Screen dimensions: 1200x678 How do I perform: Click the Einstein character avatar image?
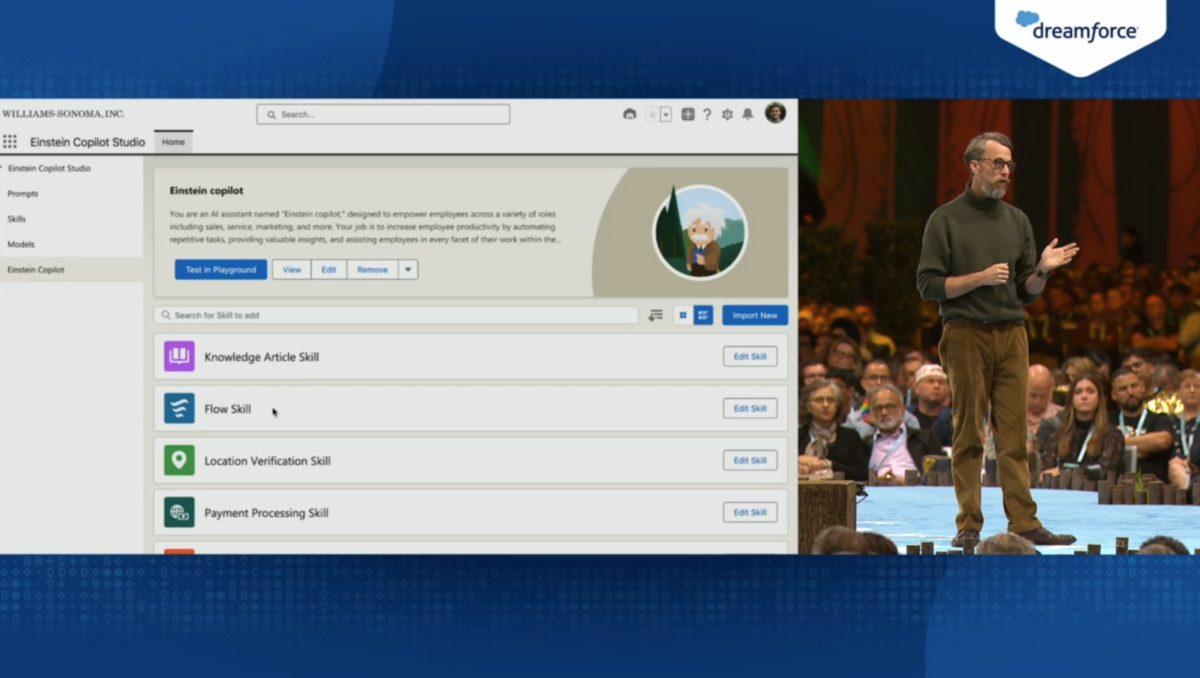pos(700,232)
